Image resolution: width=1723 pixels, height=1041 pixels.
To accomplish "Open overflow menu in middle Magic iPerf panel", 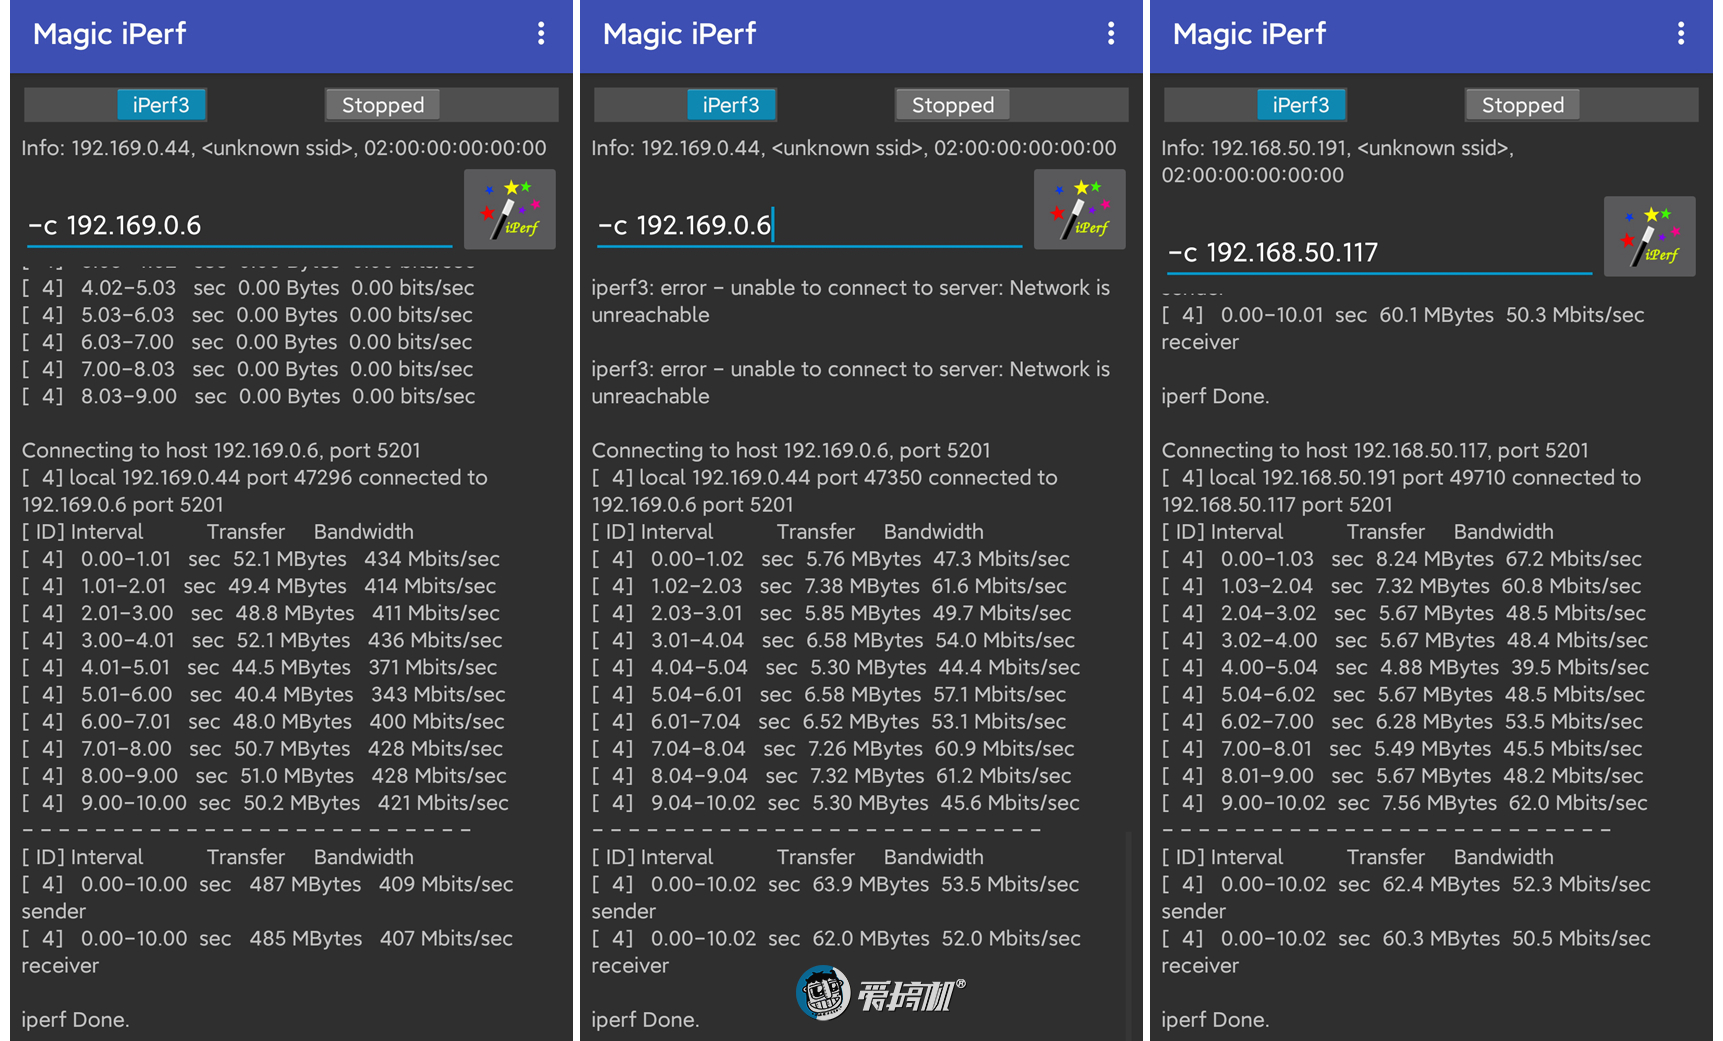I will [1111, 34].
